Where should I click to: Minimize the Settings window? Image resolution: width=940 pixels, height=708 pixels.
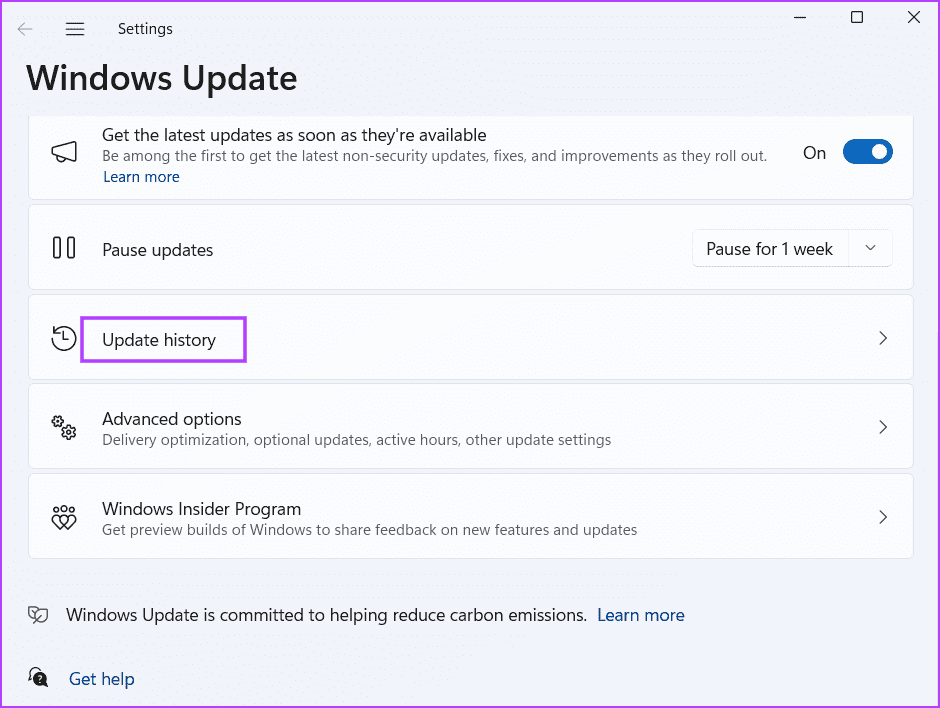pyautogui.click(x=800, y=17)
